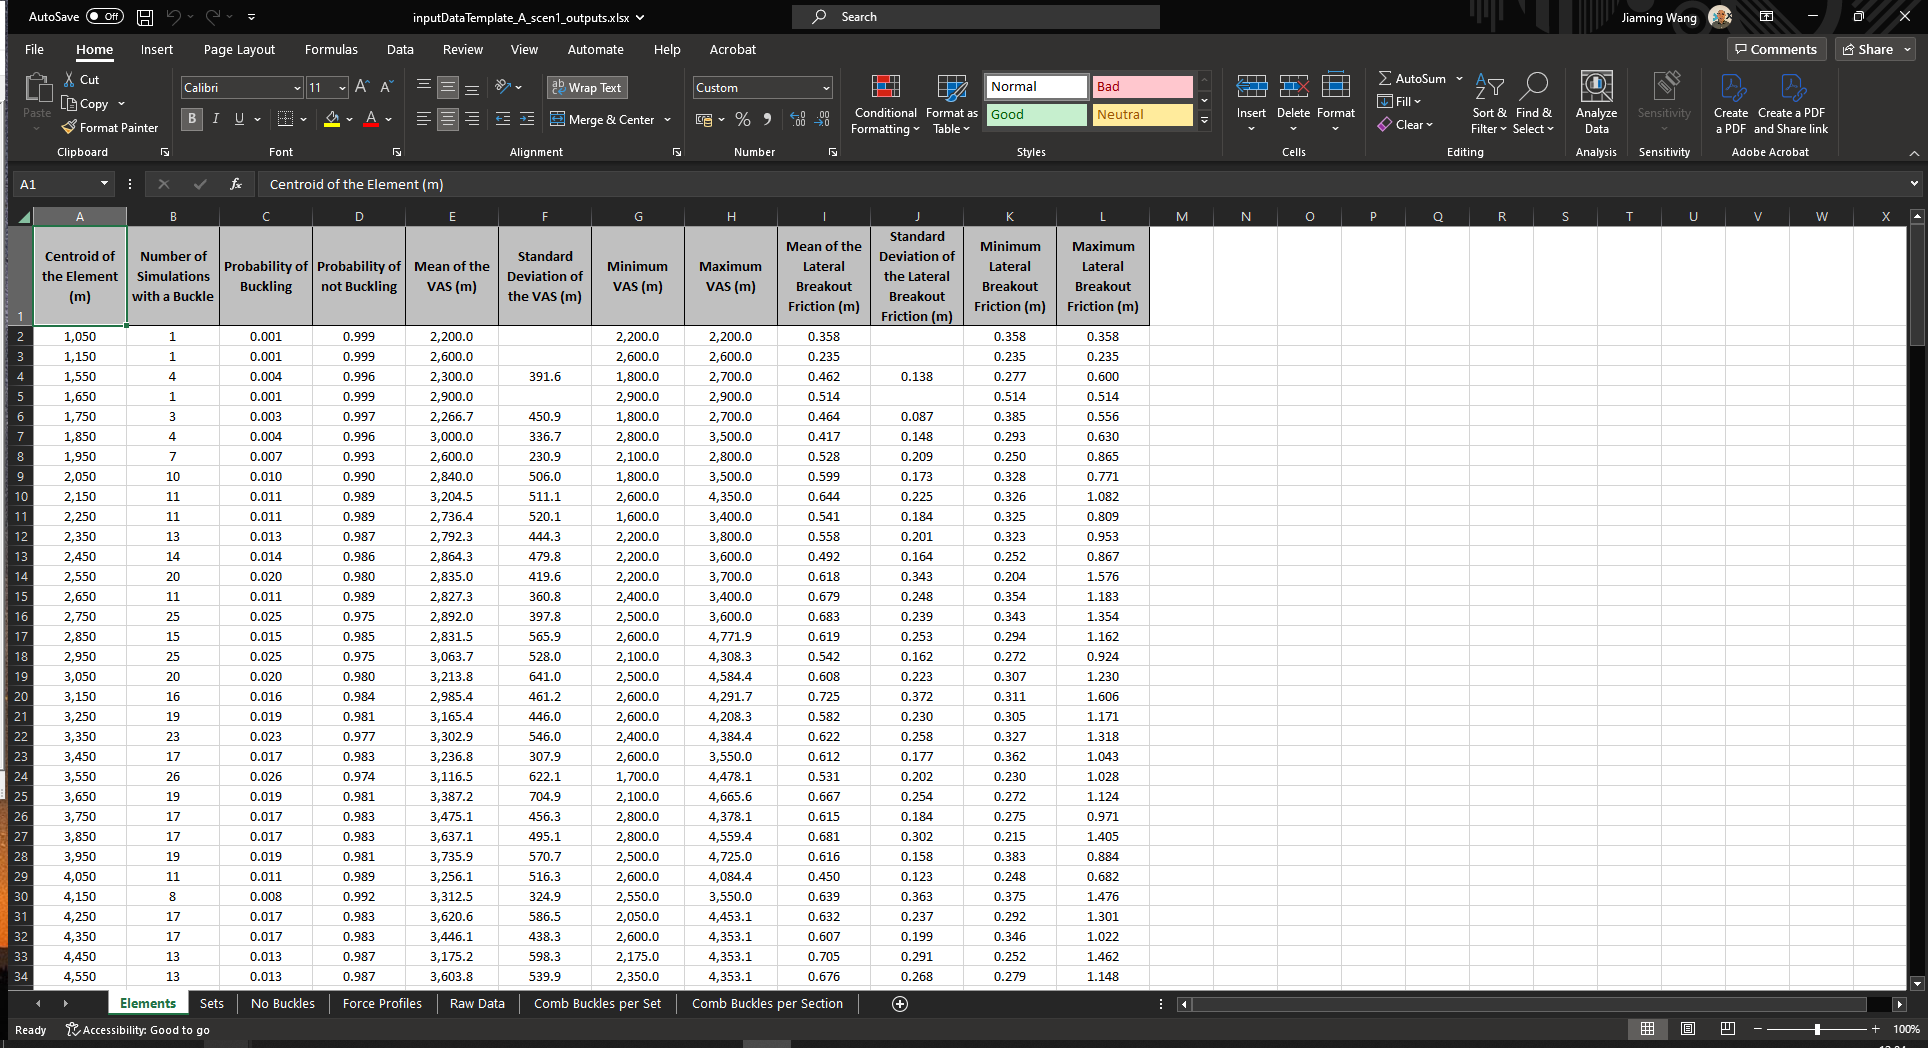Click the zoom slider handle
Screen dimensions: 1928x1048
point(1817,1029)
